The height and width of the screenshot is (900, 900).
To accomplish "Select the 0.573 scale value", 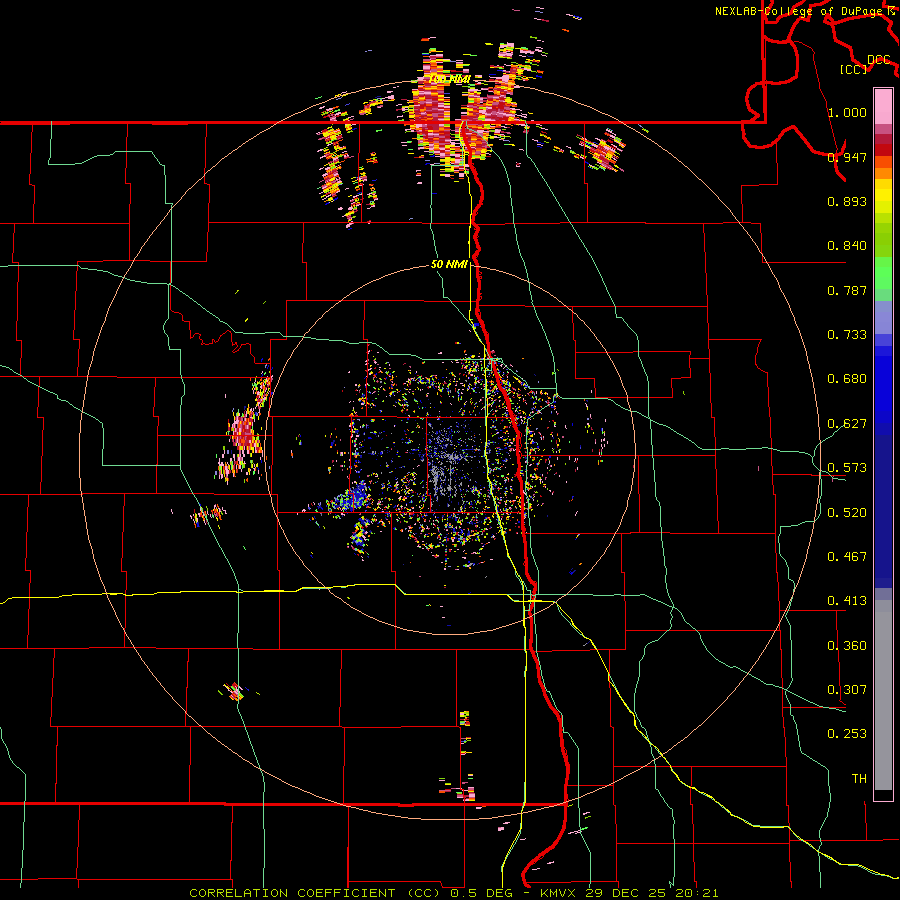I will (x=847, y=468).
